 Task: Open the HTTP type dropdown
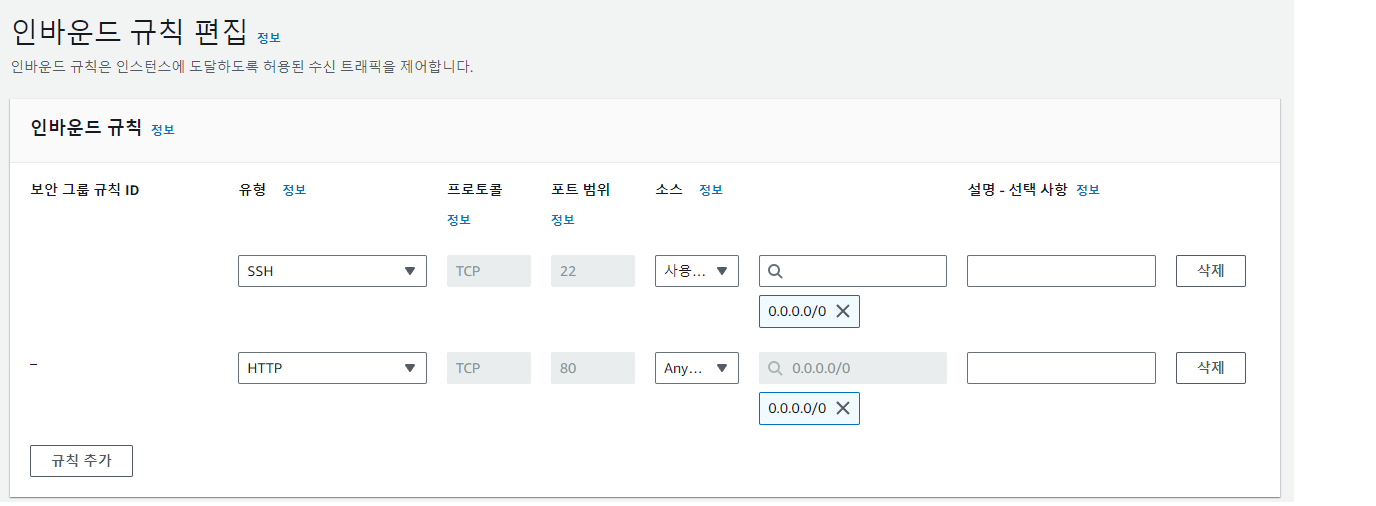point(332,368)
